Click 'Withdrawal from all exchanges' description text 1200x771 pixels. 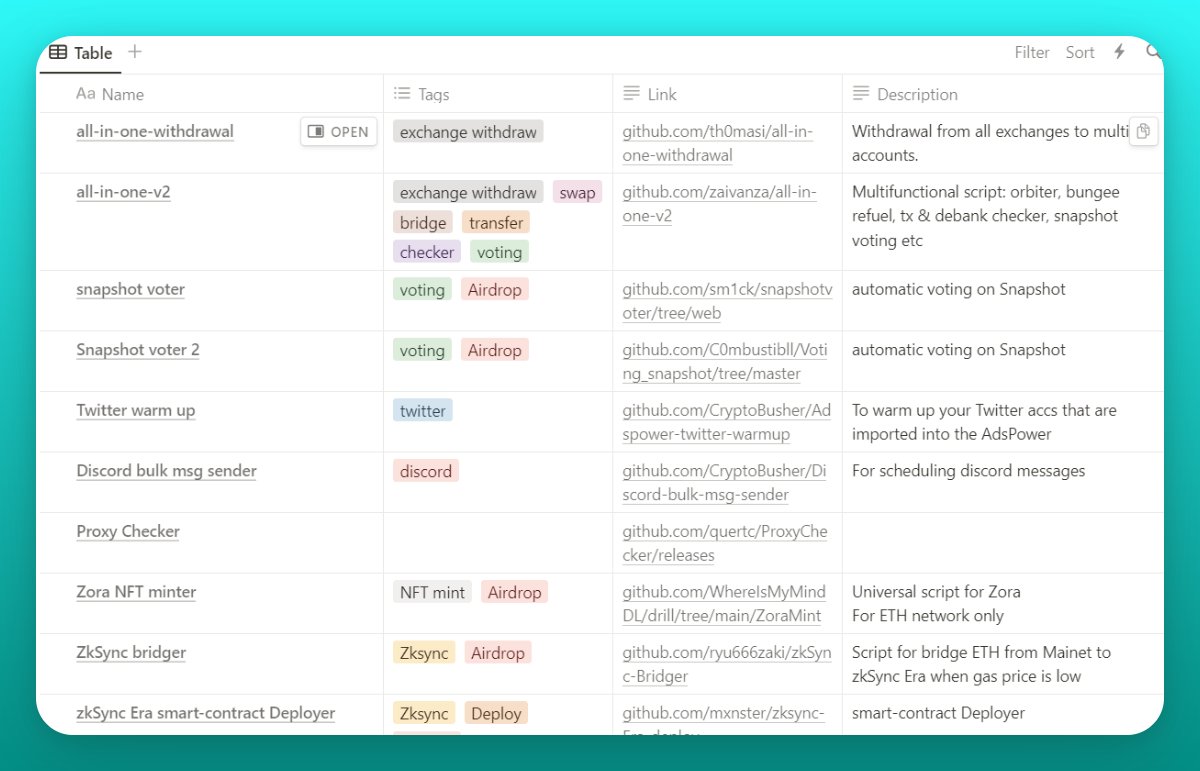tap(990, 143)
